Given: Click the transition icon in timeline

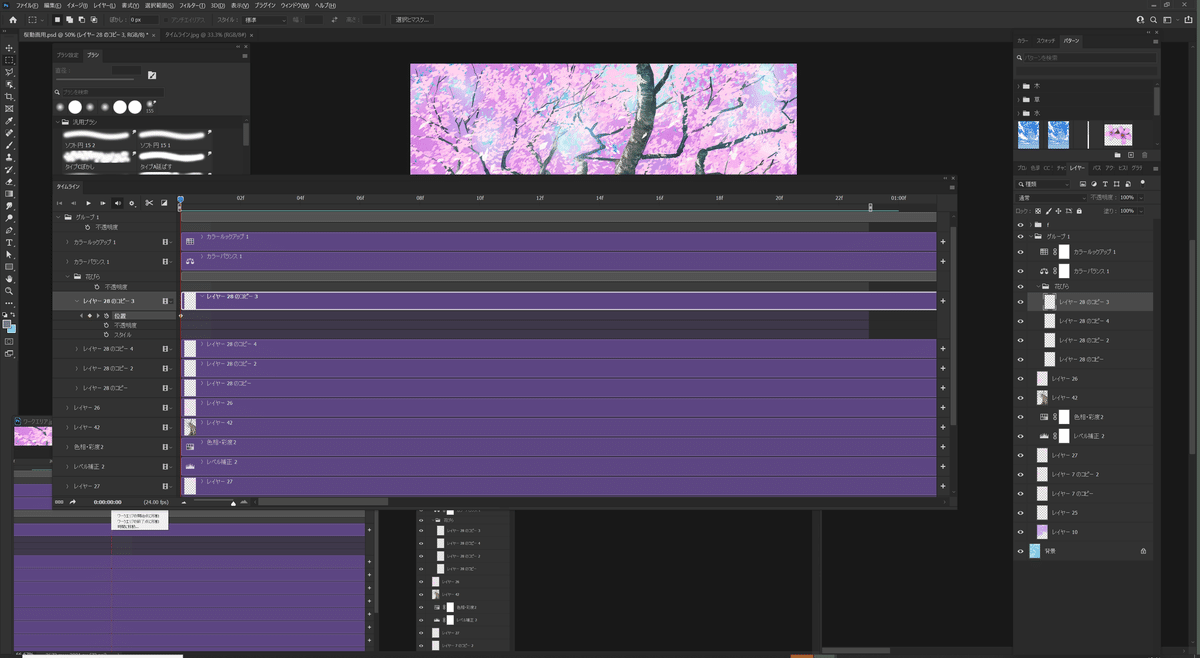Looking at the screenshot, I should 163,203.
